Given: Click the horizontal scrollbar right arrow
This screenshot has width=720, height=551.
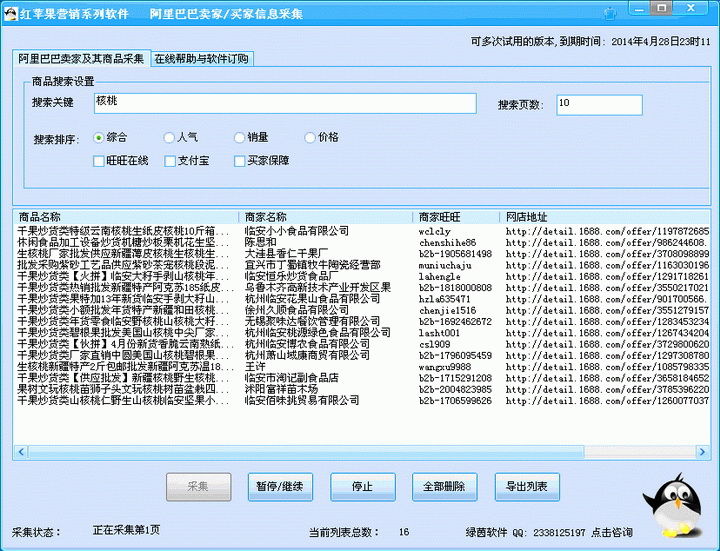Looking at the screenshot, I should coord(702,452).
